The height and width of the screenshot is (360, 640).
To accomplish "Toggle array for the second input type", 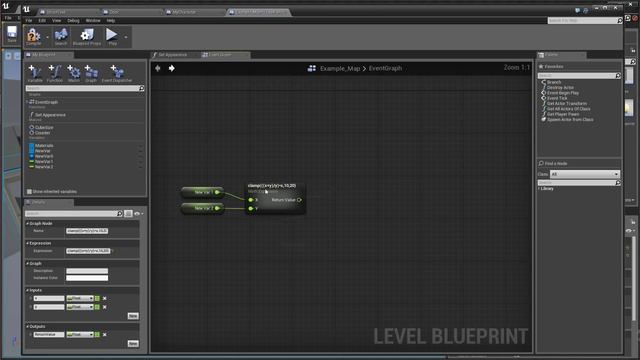I will tap(97, 307).
